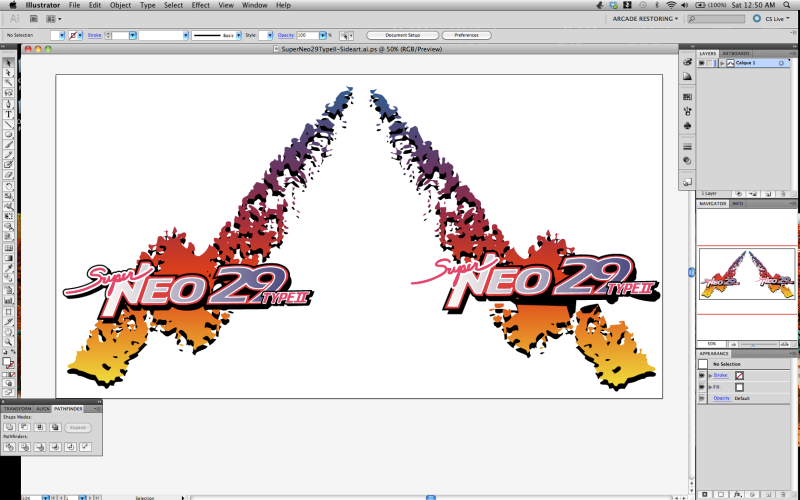Click the Minus Front shape mode icon
800x500 pixels.
pyautogui.click(x=24, y=427)
